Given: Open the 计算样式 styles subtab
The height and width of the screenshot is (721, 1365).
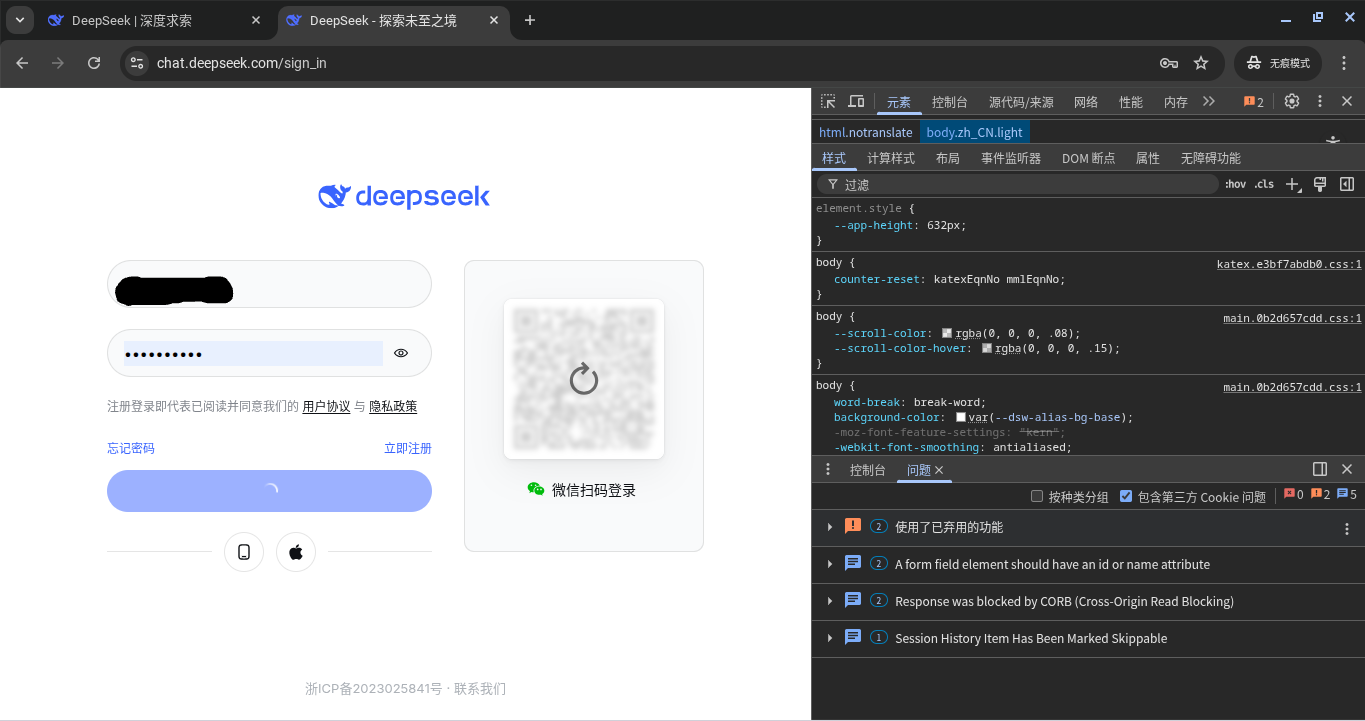Looking at the screenshot, I should click(x=890, y=158).
